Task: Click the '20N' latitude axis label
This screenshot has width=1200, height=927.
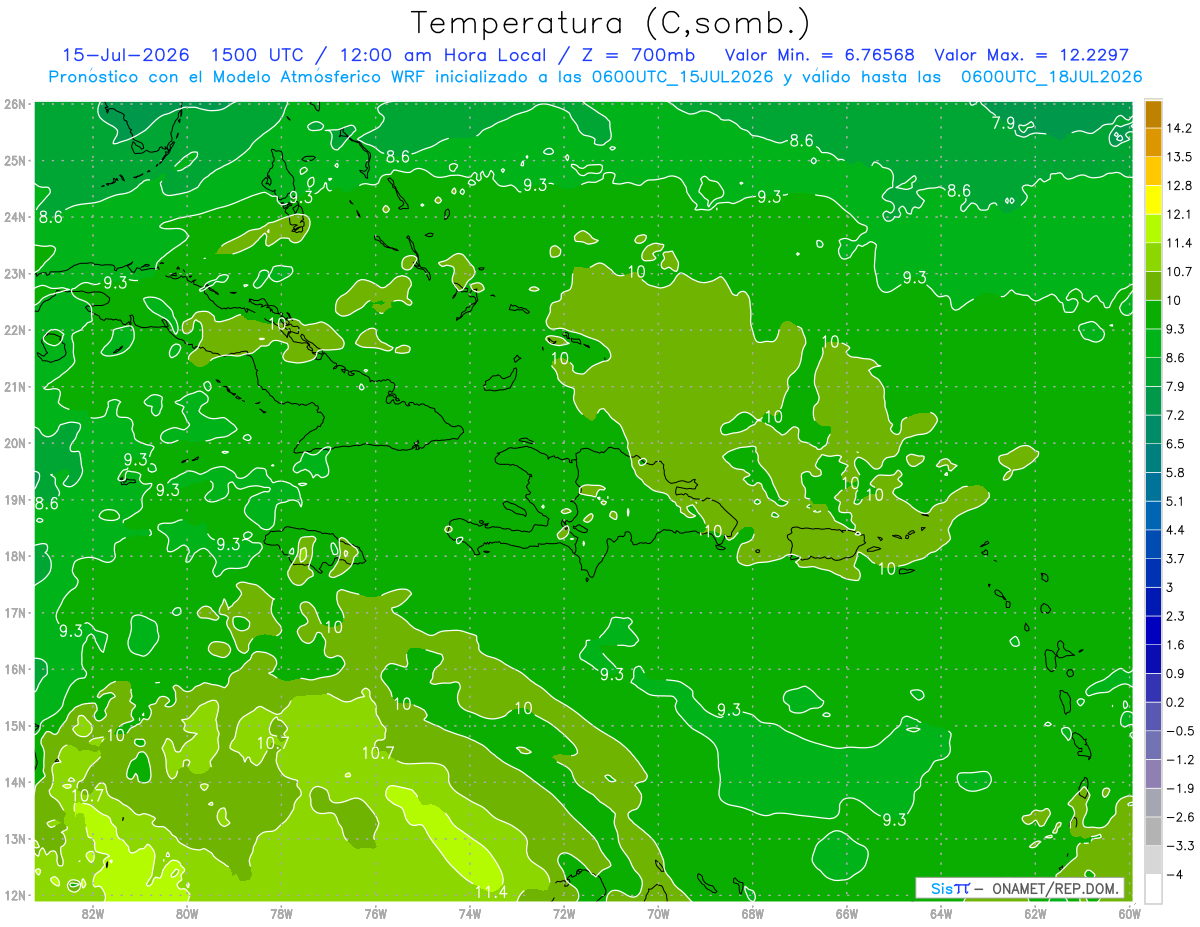Action: coord(14,443)
